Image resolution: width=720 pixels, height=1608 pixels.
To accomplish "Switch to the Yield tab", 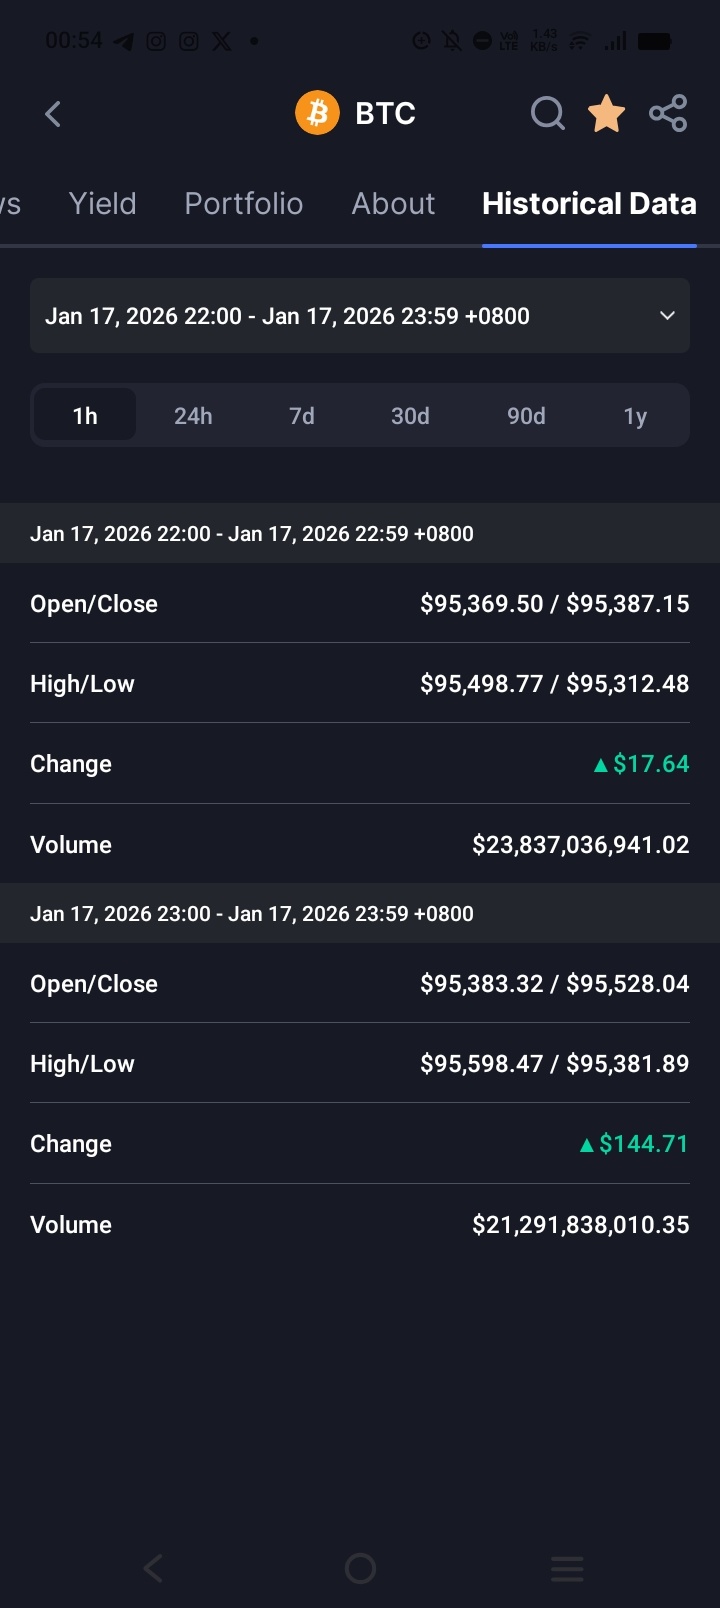I will point(103,204).
